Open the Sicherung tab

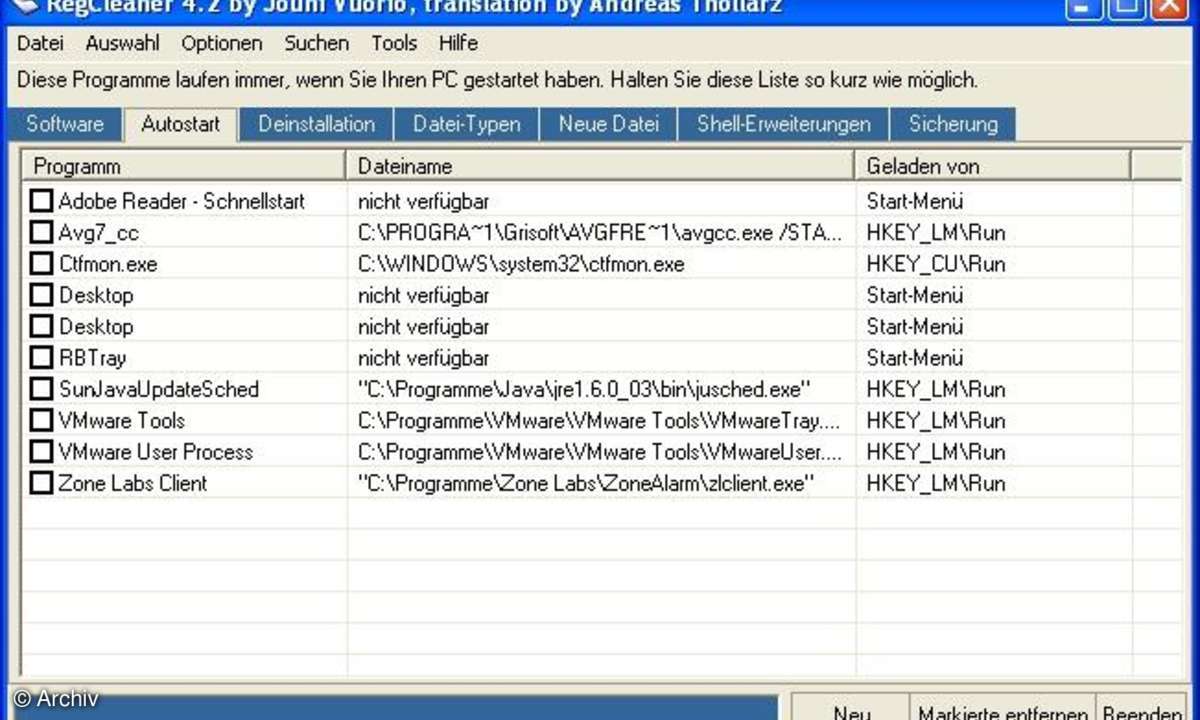pyautogui.click(x=953, y=124)
